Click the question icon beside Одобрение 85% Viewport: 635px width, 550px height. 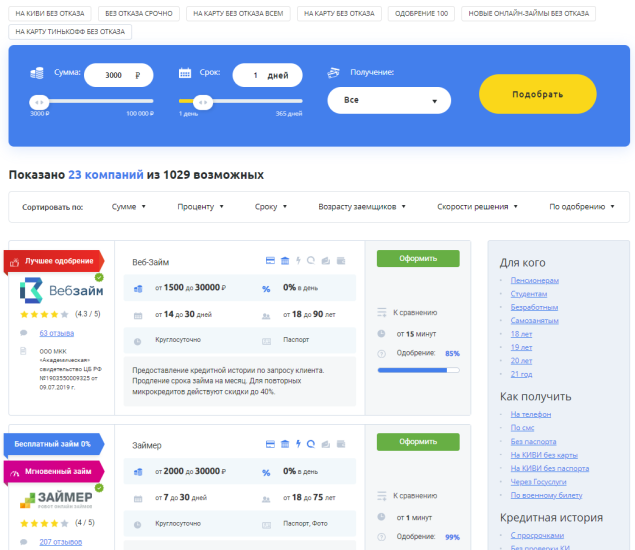pos(381,354)
